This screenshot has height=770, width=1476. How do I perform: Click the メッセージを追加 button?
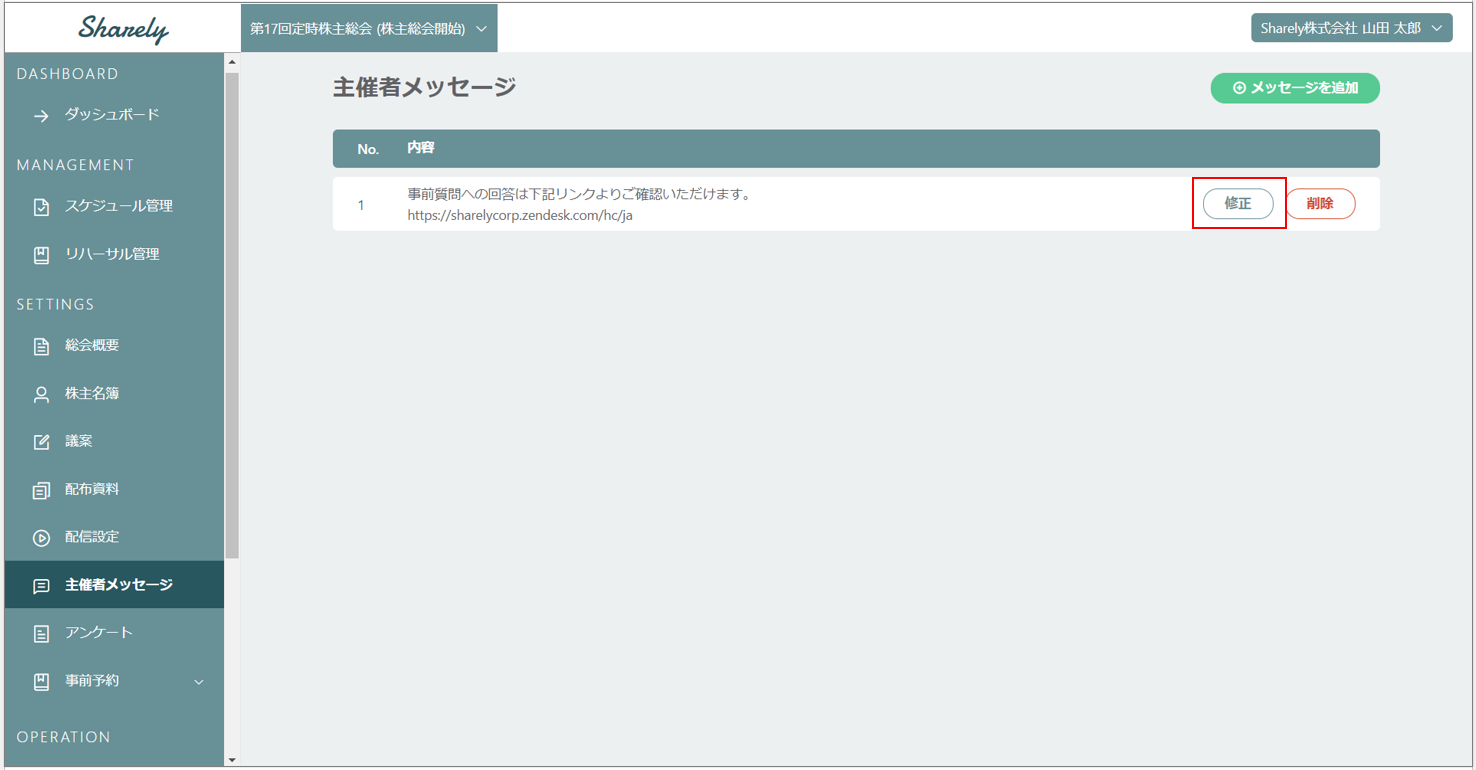point(1294,88)
